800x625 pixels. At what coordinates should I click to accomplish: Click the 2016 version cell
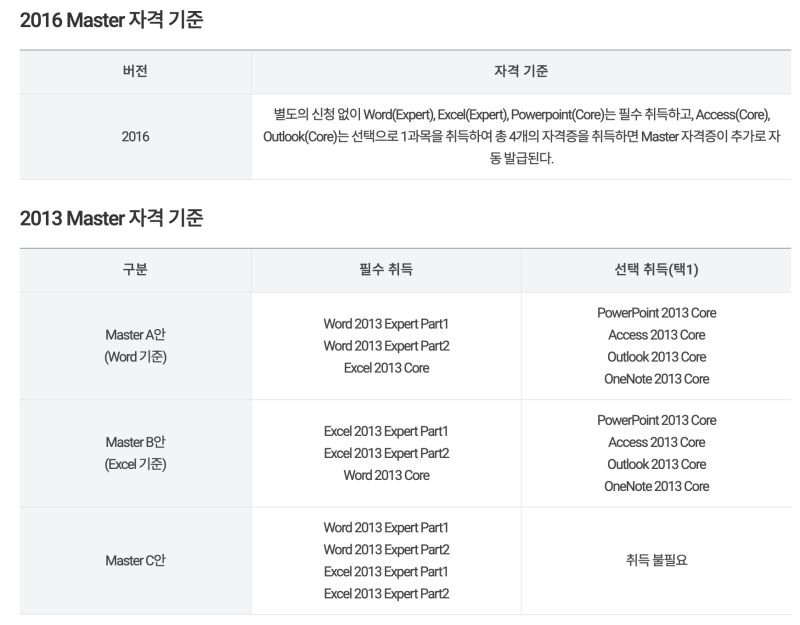[135, 137]
